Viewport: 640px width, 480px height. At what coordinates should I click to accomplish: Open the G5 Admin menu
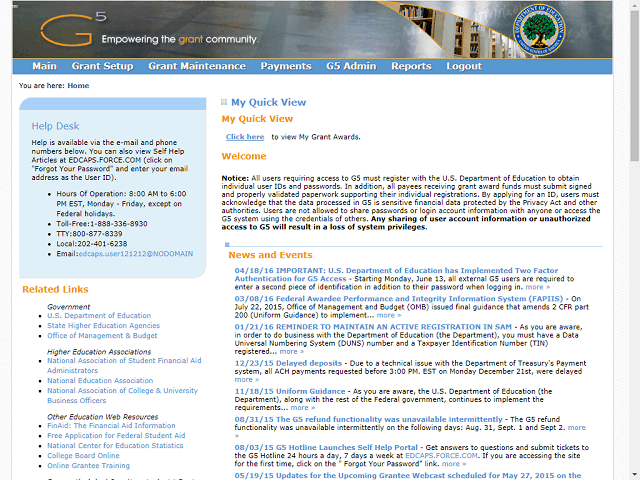351,66
